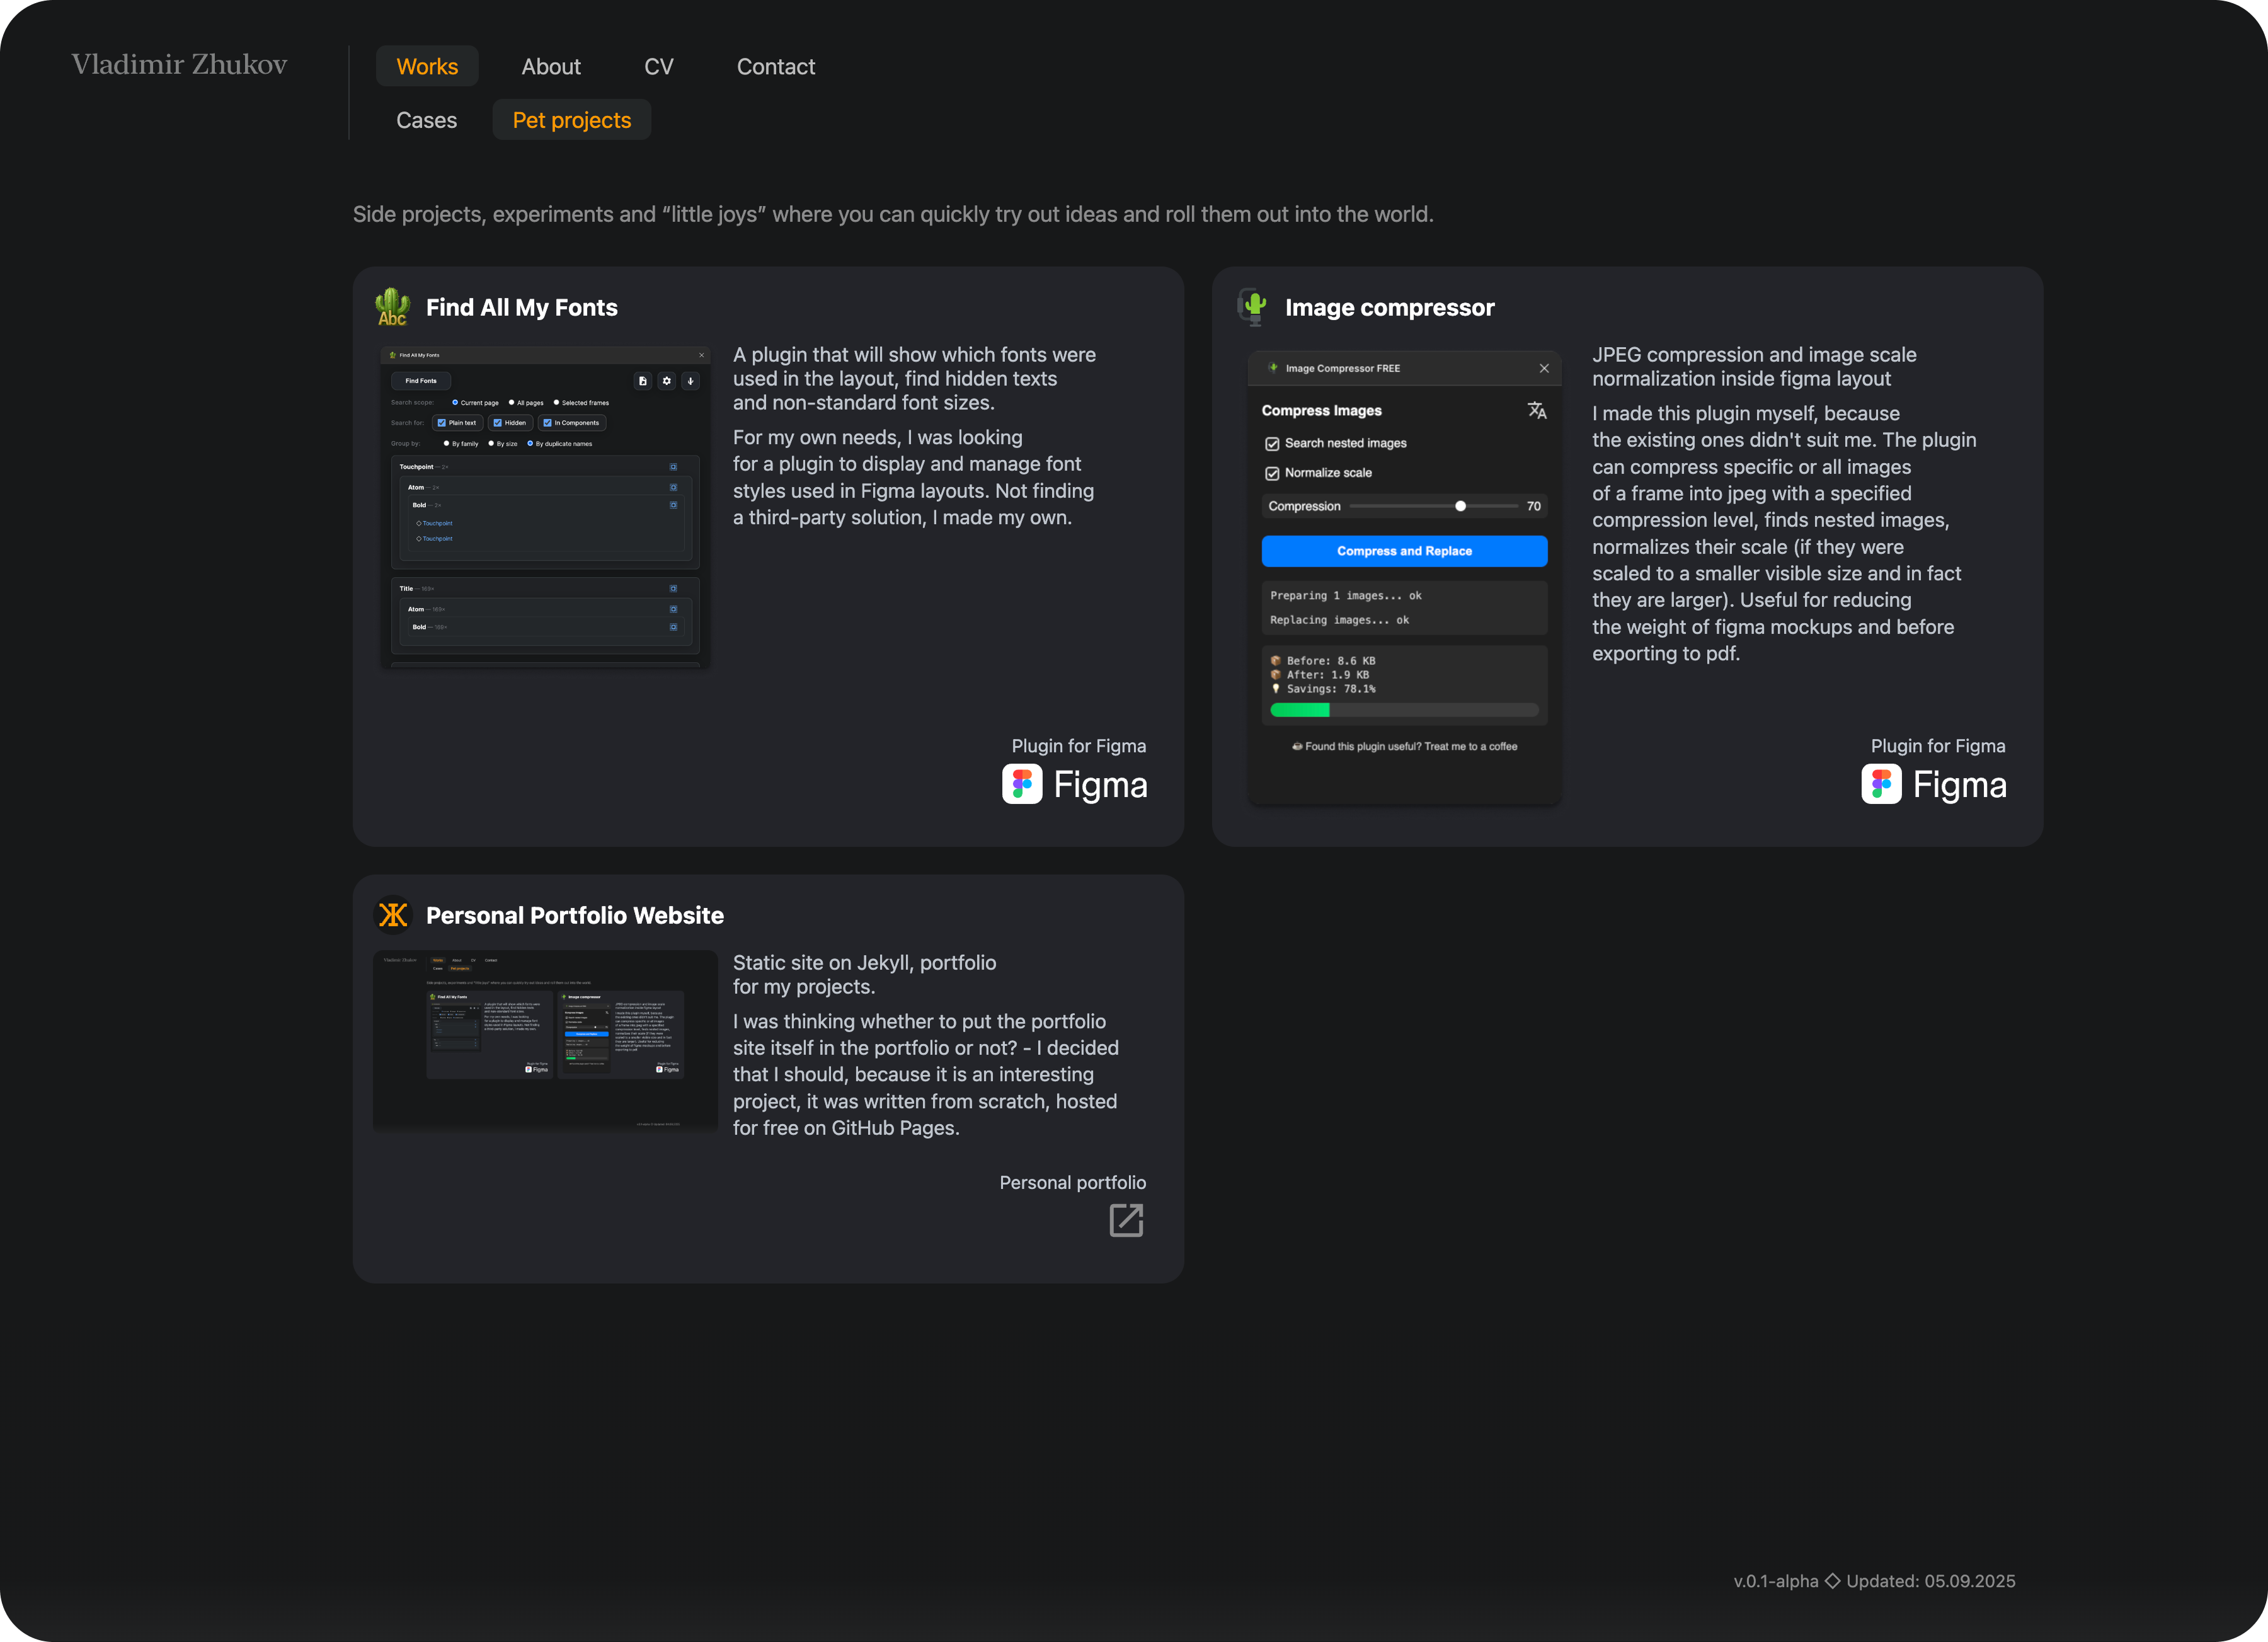Toggle the Search nested images checkbox

pyautogui.click(x=1272, y=443)
